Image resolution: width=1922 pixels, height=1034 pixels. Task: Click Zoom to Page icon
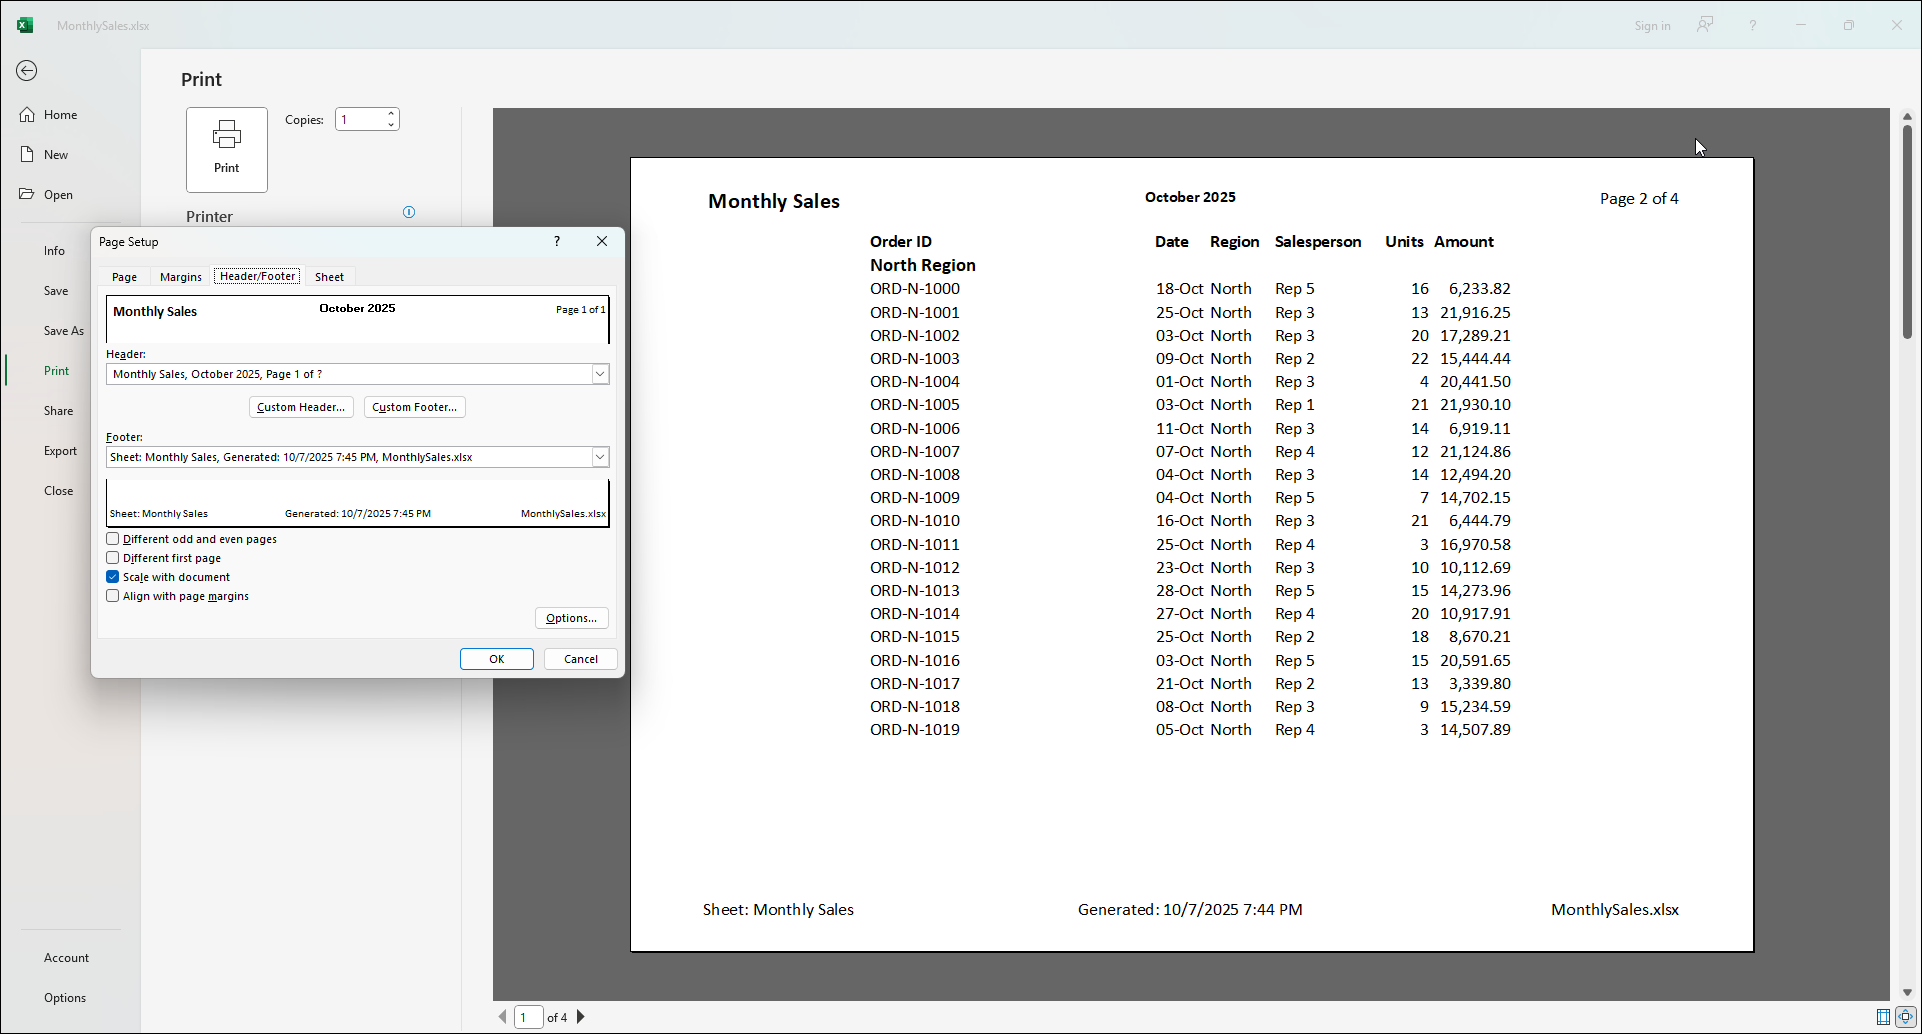(1905, 1016)
